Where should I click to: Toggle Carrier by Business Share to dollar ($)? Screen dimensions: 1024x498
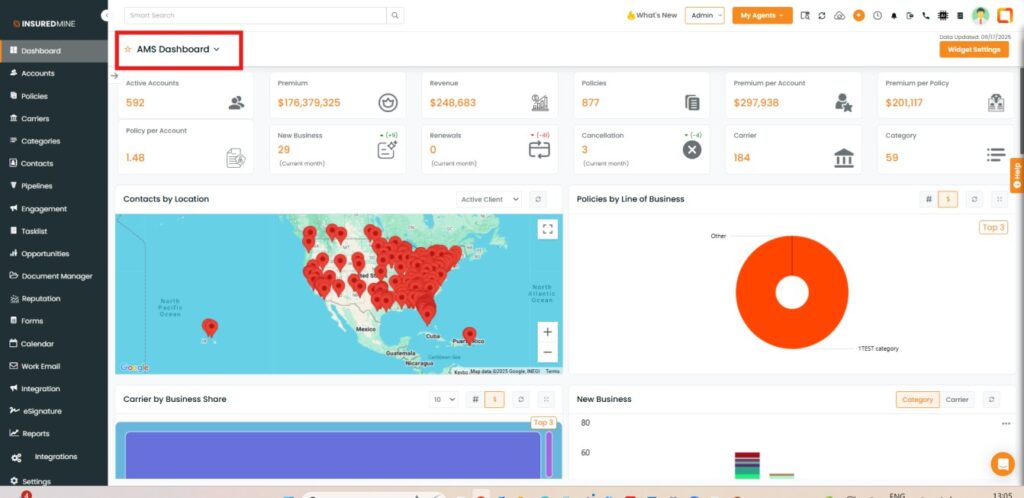[x=494, y=399]
